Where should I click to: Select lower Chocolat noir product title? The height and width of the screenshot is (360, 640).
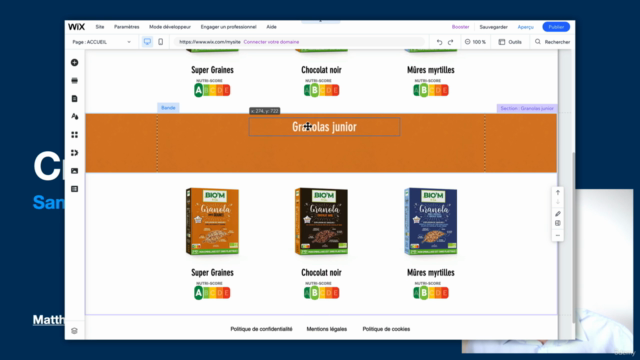tap(321, 273)
